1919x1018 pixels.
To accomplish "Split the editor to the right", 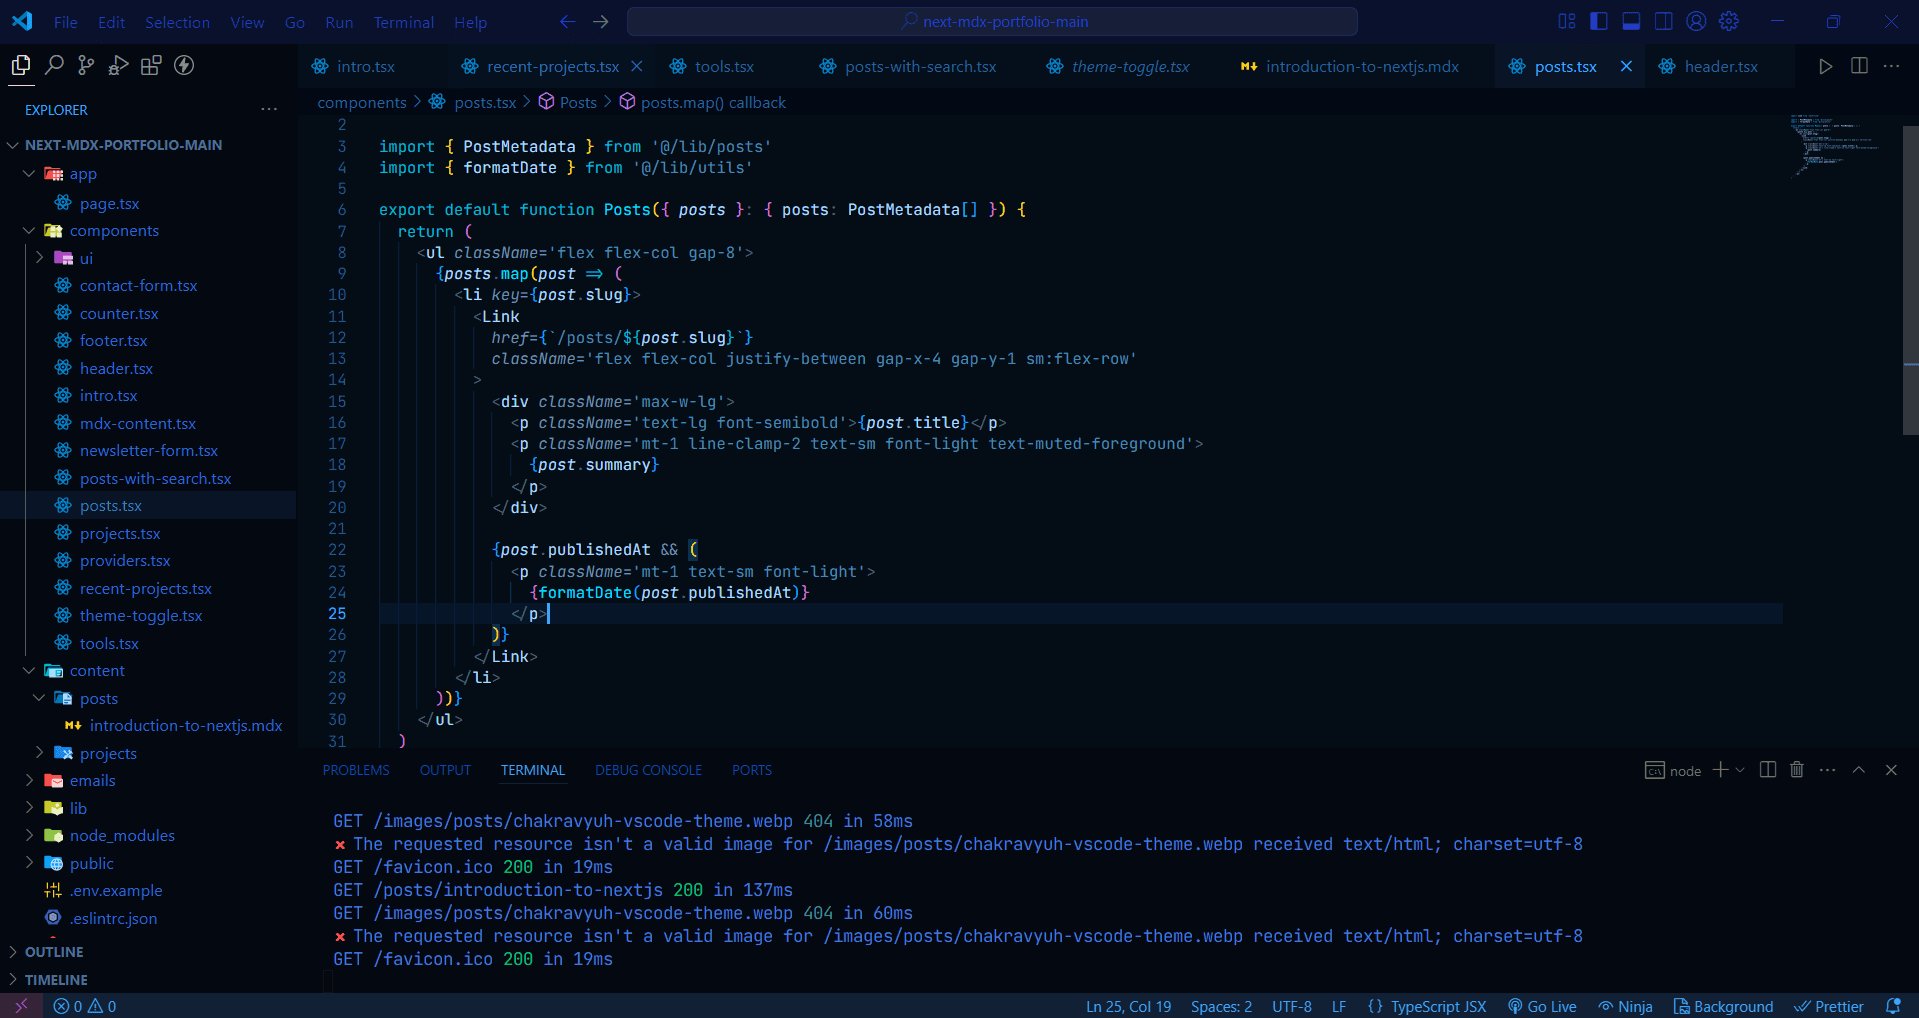I will (1859, 66).
